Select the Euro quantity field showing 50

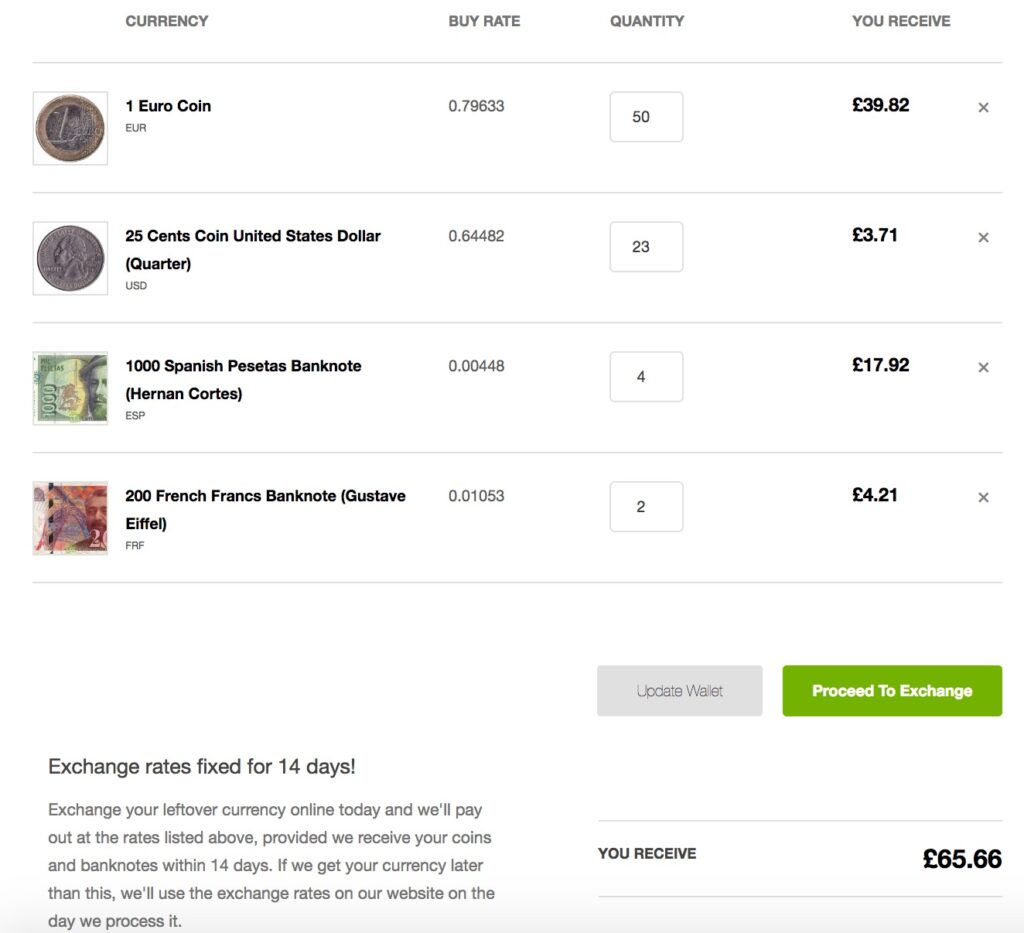point(646,116)
